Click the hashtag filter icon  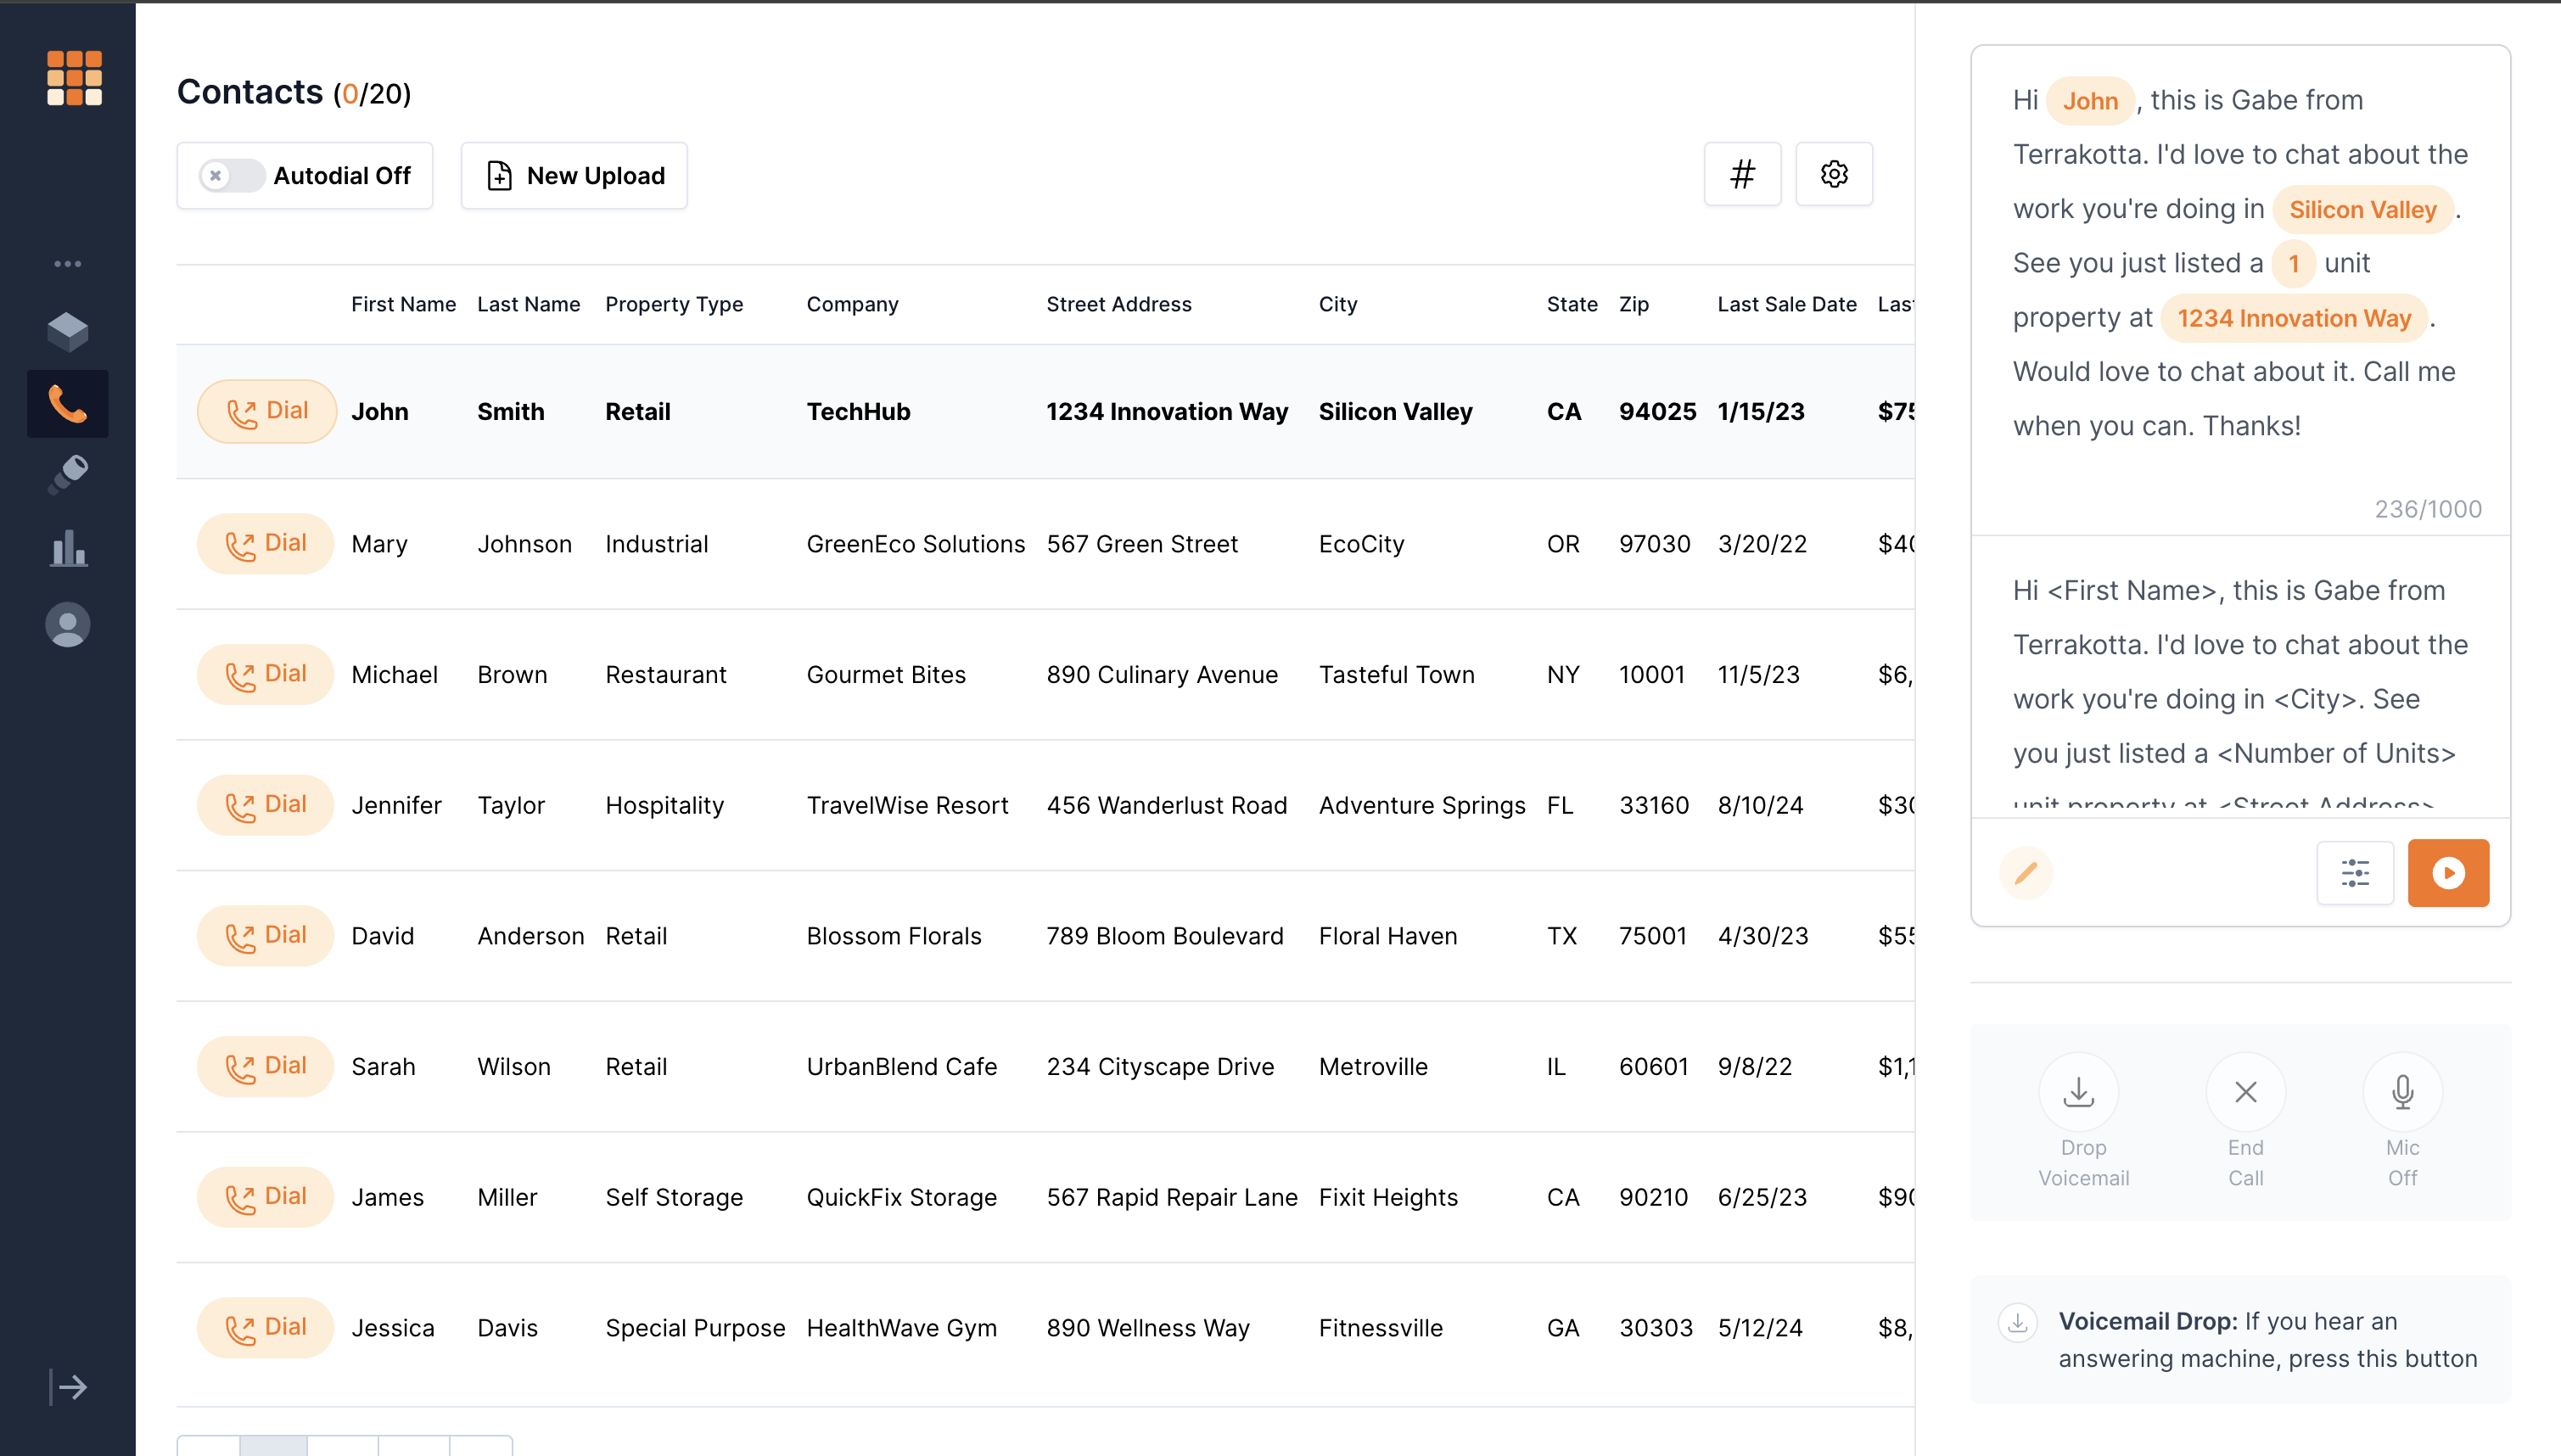(x=1743, y=174)
